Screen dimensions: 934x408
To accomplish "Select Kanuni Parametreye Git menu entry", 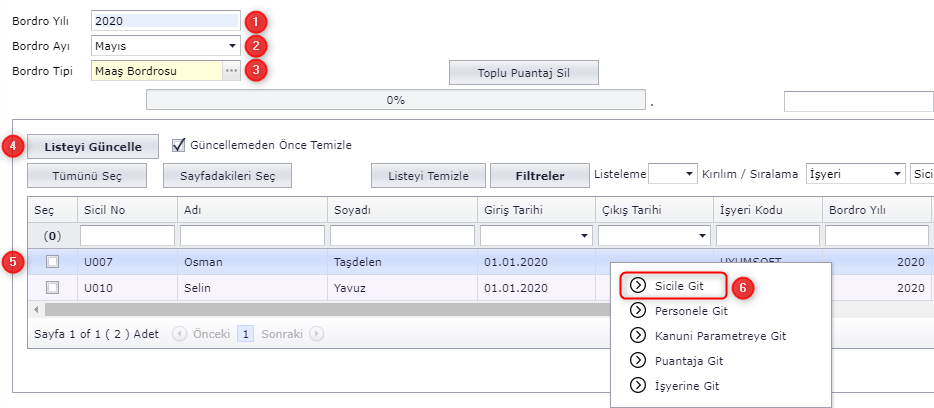I will (x=718, y=336).
